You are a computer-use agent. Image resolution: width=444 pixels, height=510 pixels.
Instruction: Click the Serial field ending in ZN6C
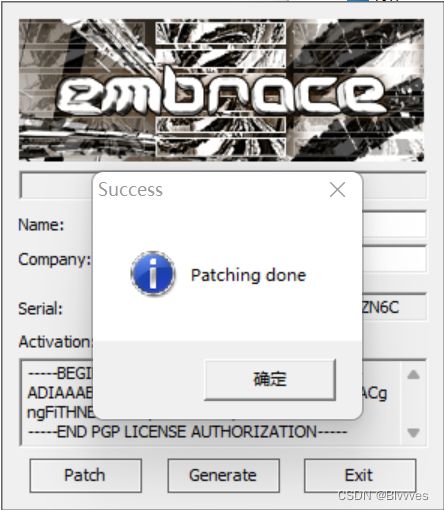pyautogui.click(x=394, y=307)
